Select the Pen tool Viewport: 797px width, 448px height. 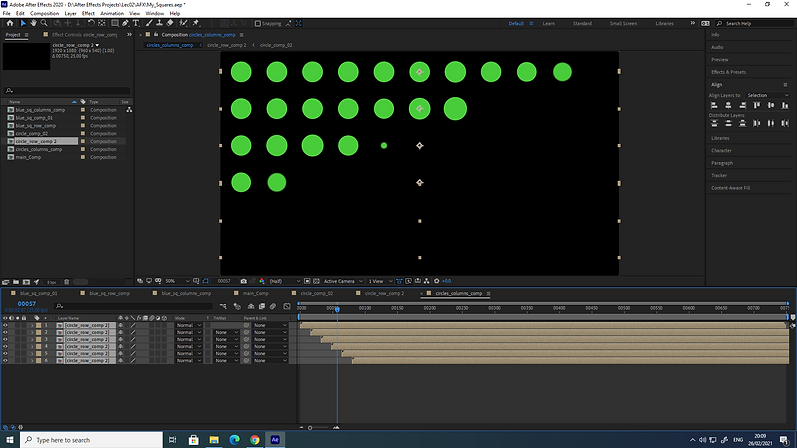click(125, 23)
